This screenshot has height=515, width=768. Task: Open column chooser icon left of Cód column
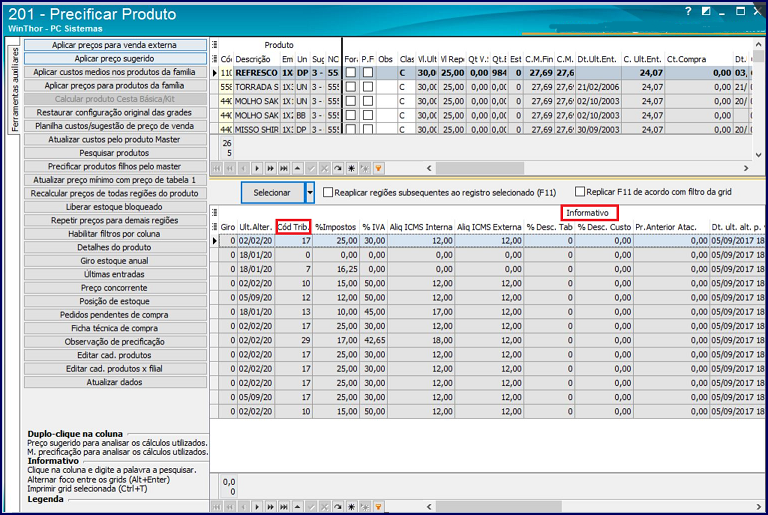tap(215, 59)
